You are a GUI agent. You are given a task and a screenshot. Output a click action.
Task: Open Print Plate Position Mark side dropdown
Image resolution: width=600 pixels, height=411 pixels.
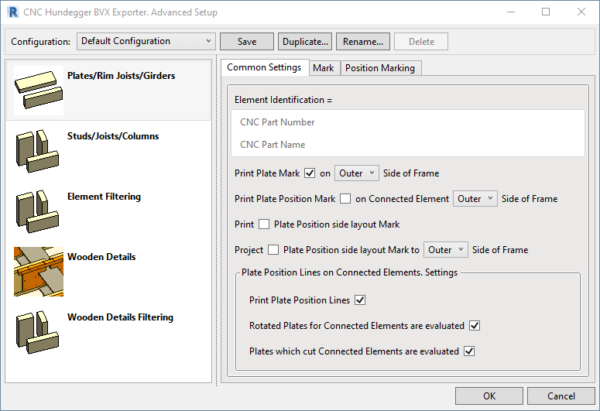[475, 199]
